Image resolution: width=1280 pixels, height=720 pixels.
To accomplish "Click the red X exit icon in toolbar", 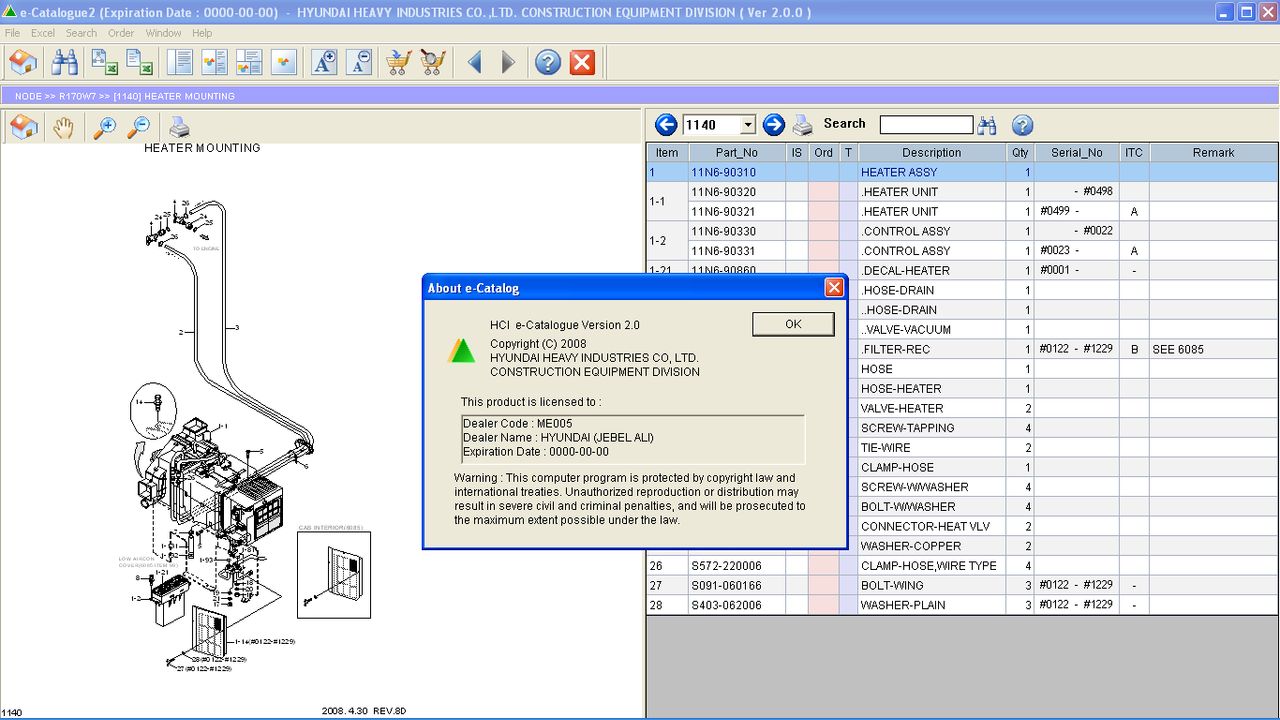I will pyautogui.click(x=582, y=62).
